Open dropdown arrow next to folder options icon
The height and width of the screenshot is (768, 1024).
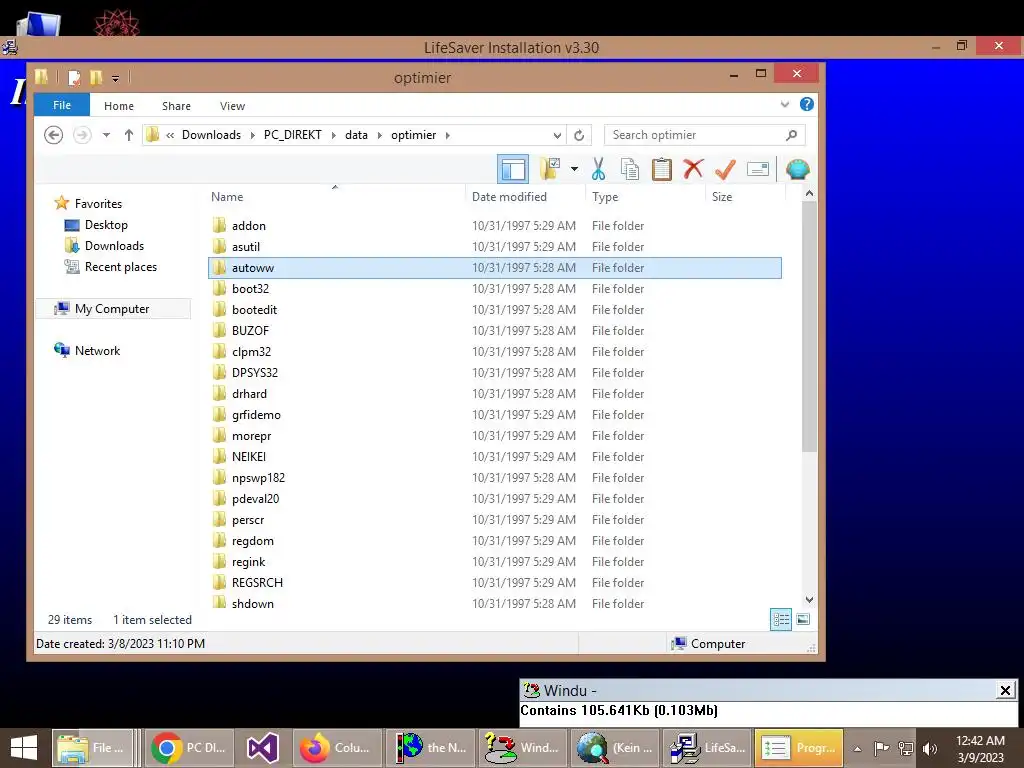pos(574,169)
